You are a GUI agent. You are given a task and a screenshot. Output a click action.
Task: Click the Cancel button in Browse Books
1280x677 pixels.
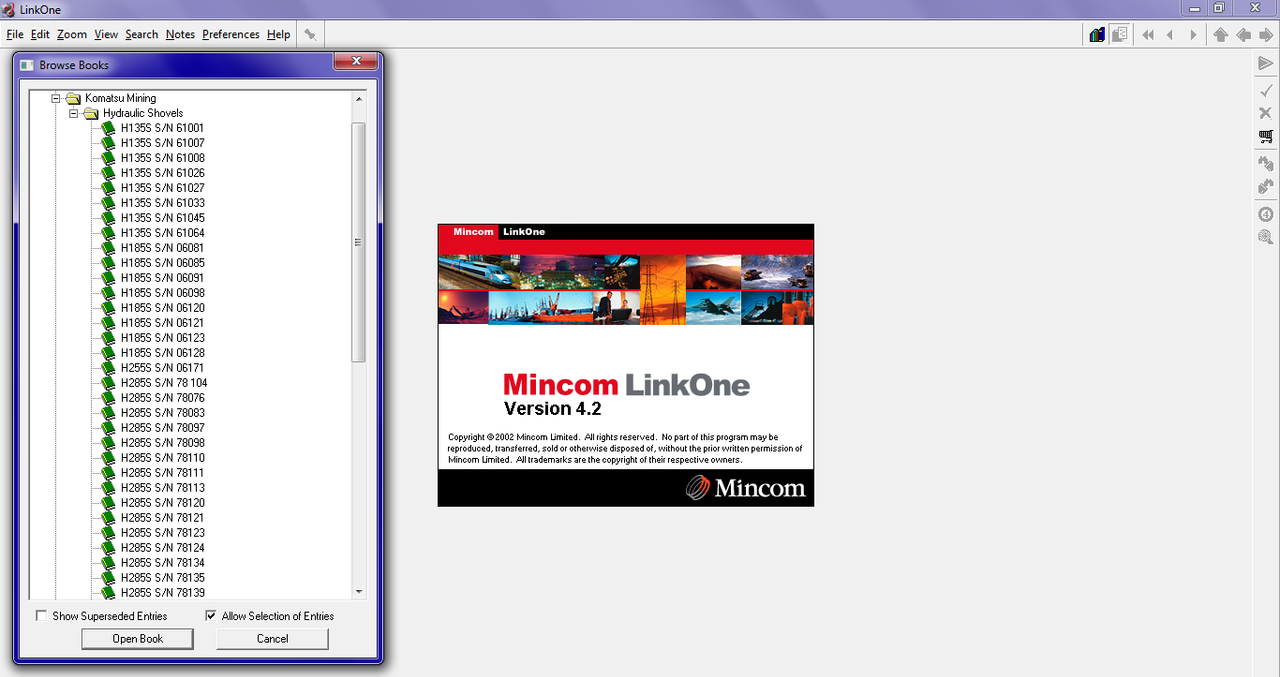[272, 639]
